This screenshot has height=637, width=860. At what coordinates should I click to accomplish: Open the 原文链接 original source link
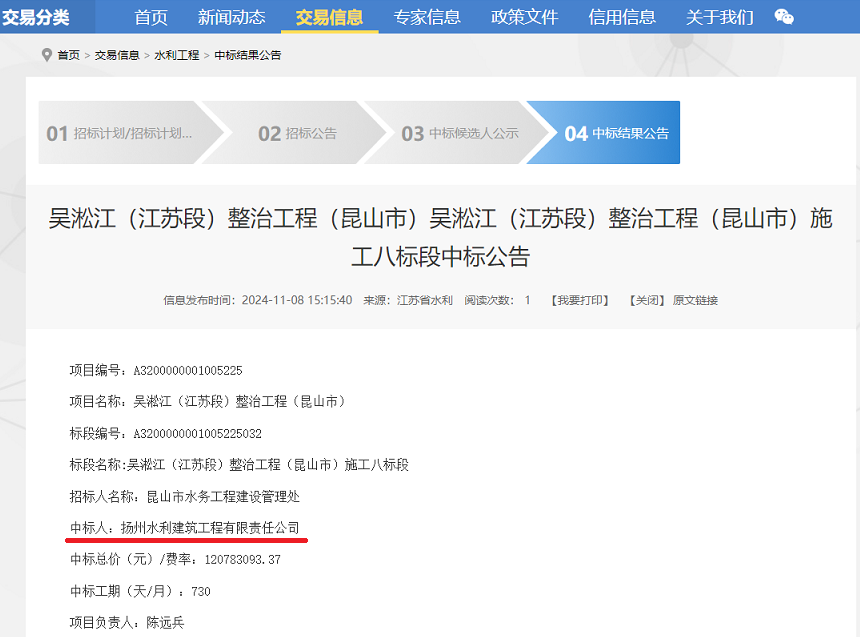(695, 300)
